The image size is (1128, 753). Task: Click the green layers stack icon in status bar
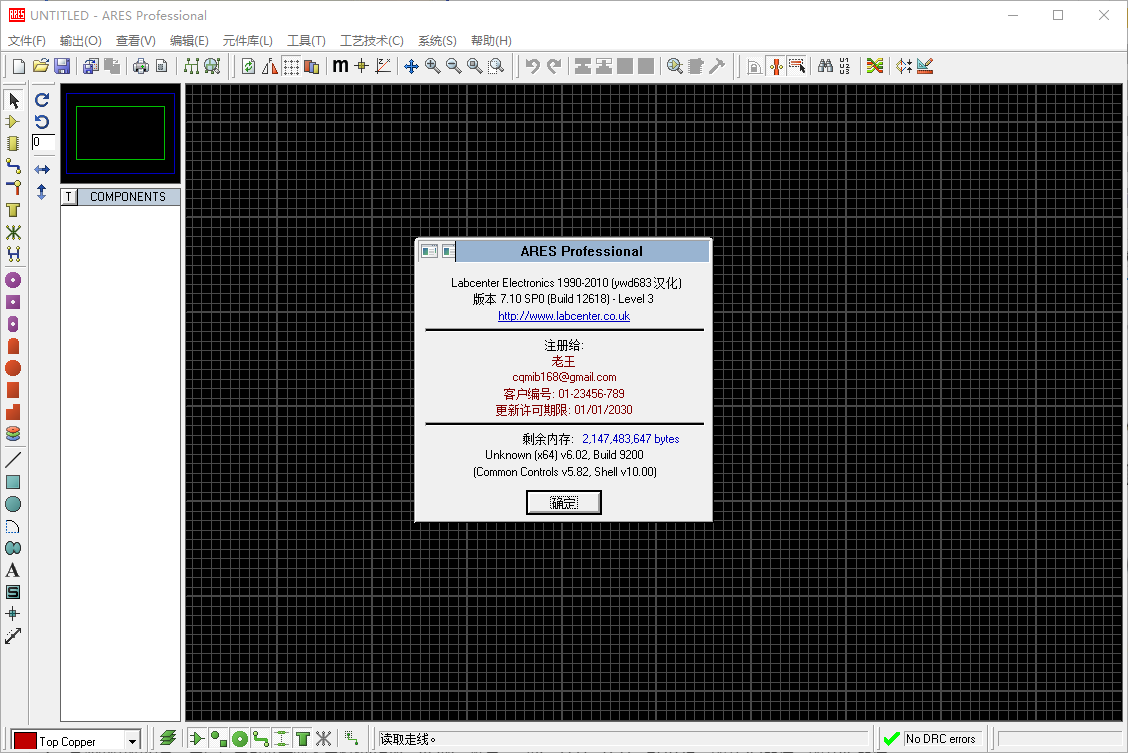(168, 739)
